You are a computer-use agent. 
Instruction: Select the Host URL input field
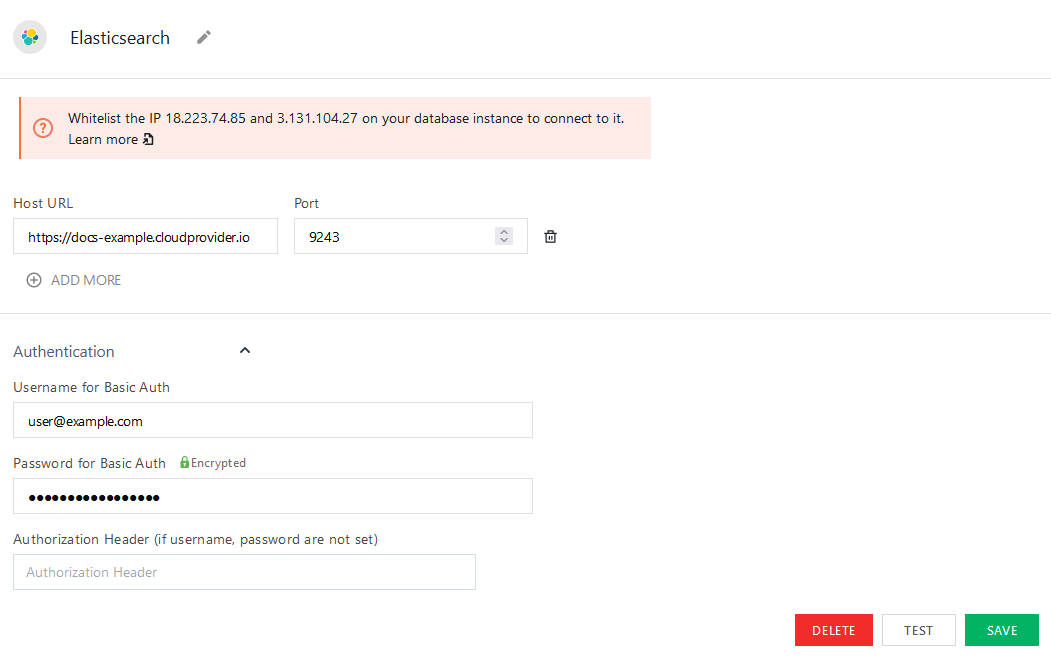(x=145, y=236)
